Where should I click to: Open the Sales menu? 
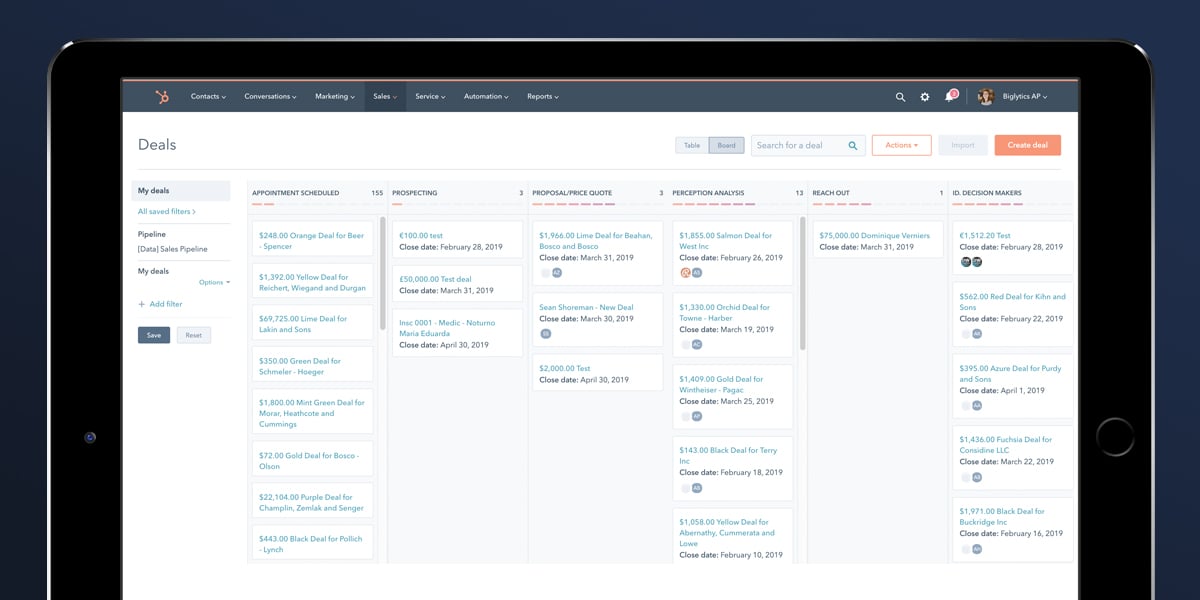(385, 97)
